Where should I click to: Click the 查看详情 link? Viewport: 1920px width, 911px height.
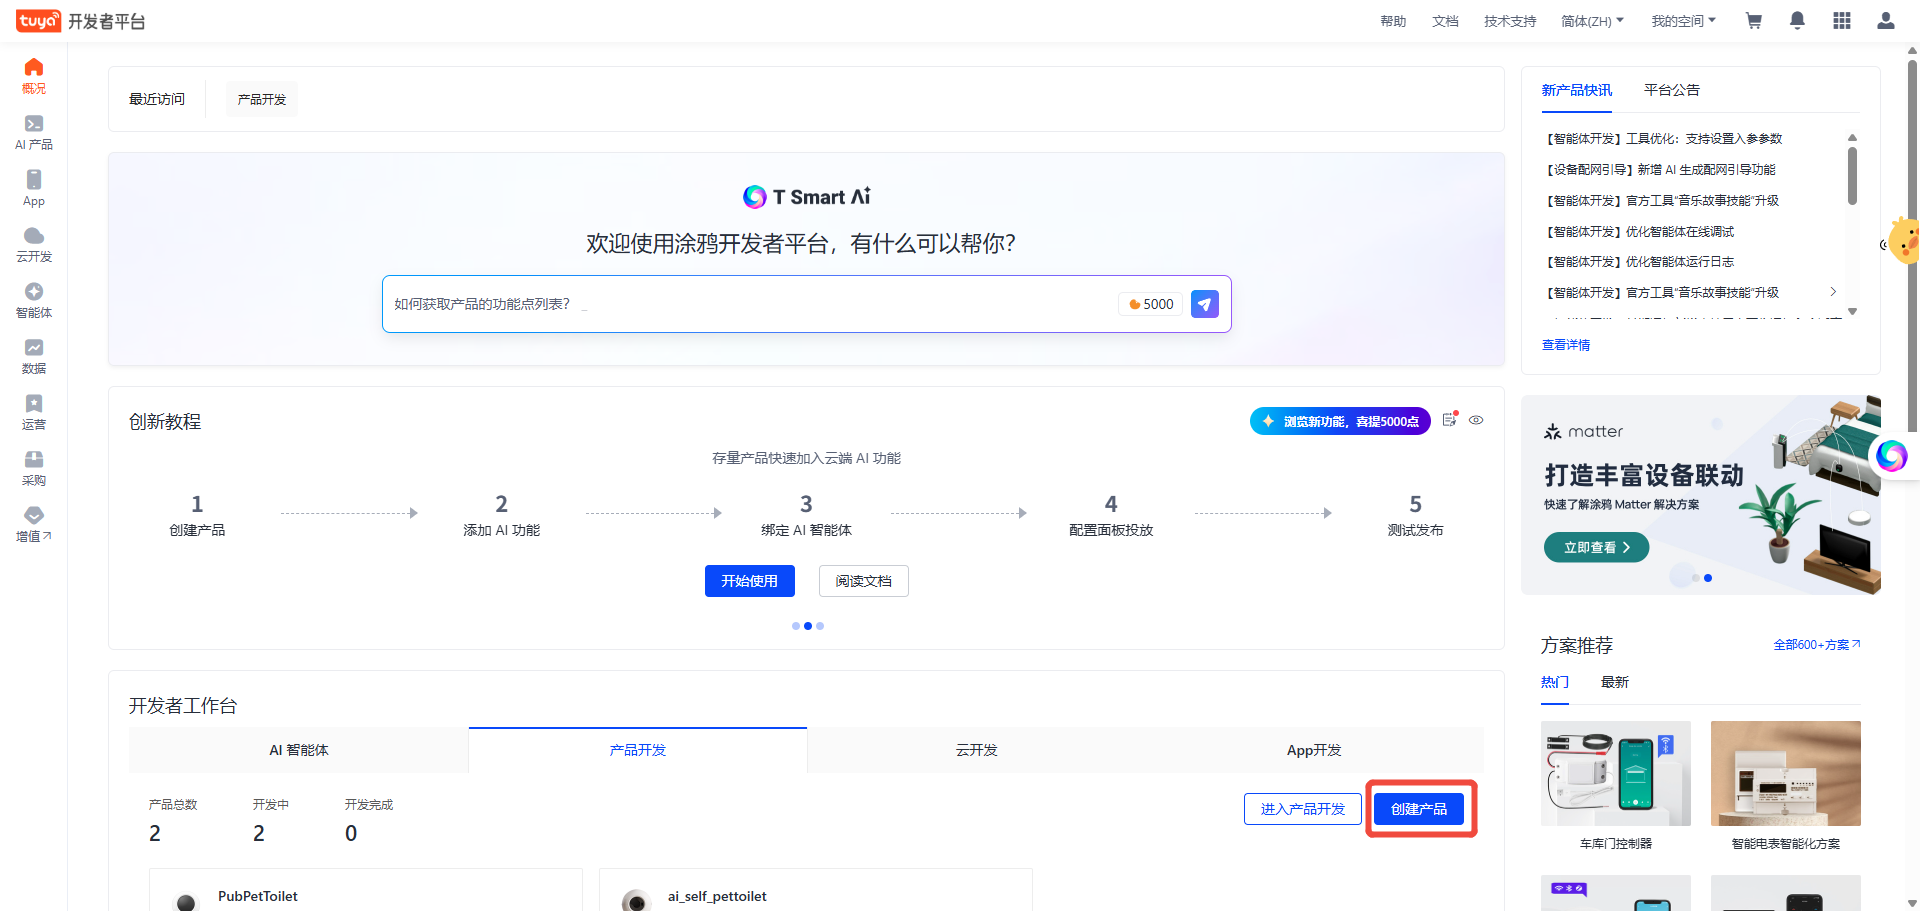click(1565, 345)
